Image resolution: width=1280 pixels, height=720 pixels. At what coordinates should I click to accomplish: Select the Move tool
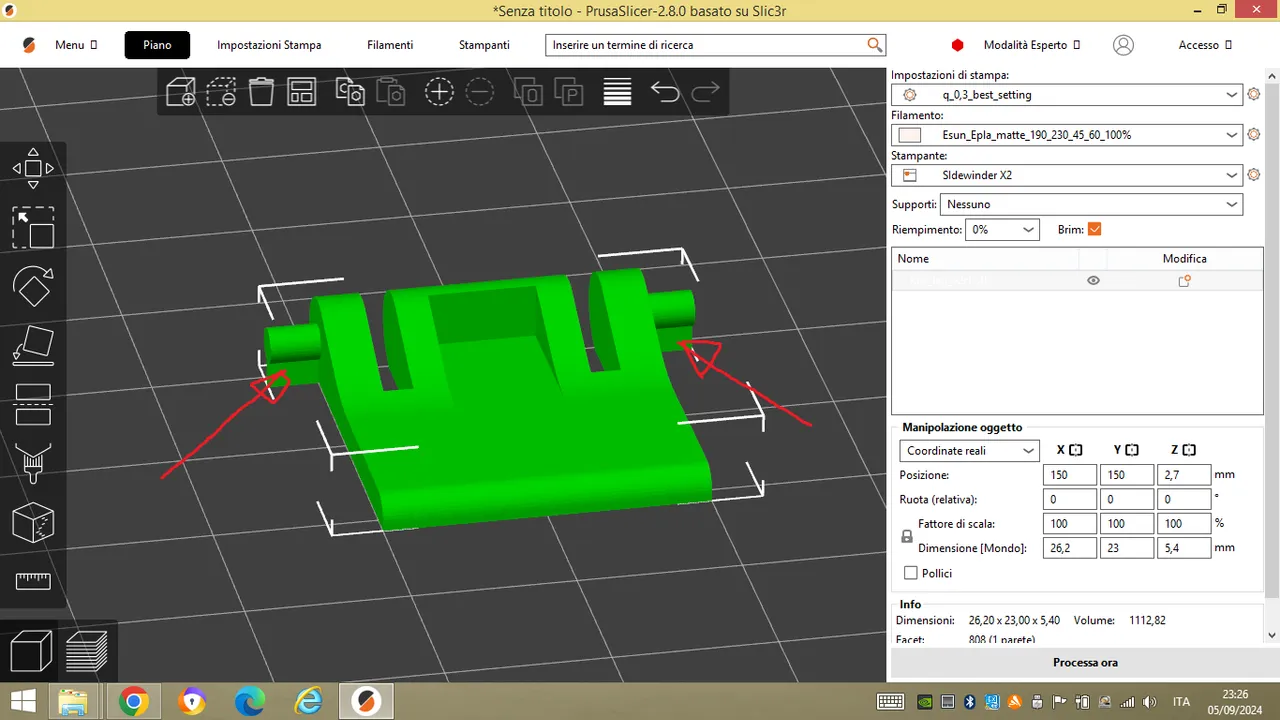pos(33,168)
